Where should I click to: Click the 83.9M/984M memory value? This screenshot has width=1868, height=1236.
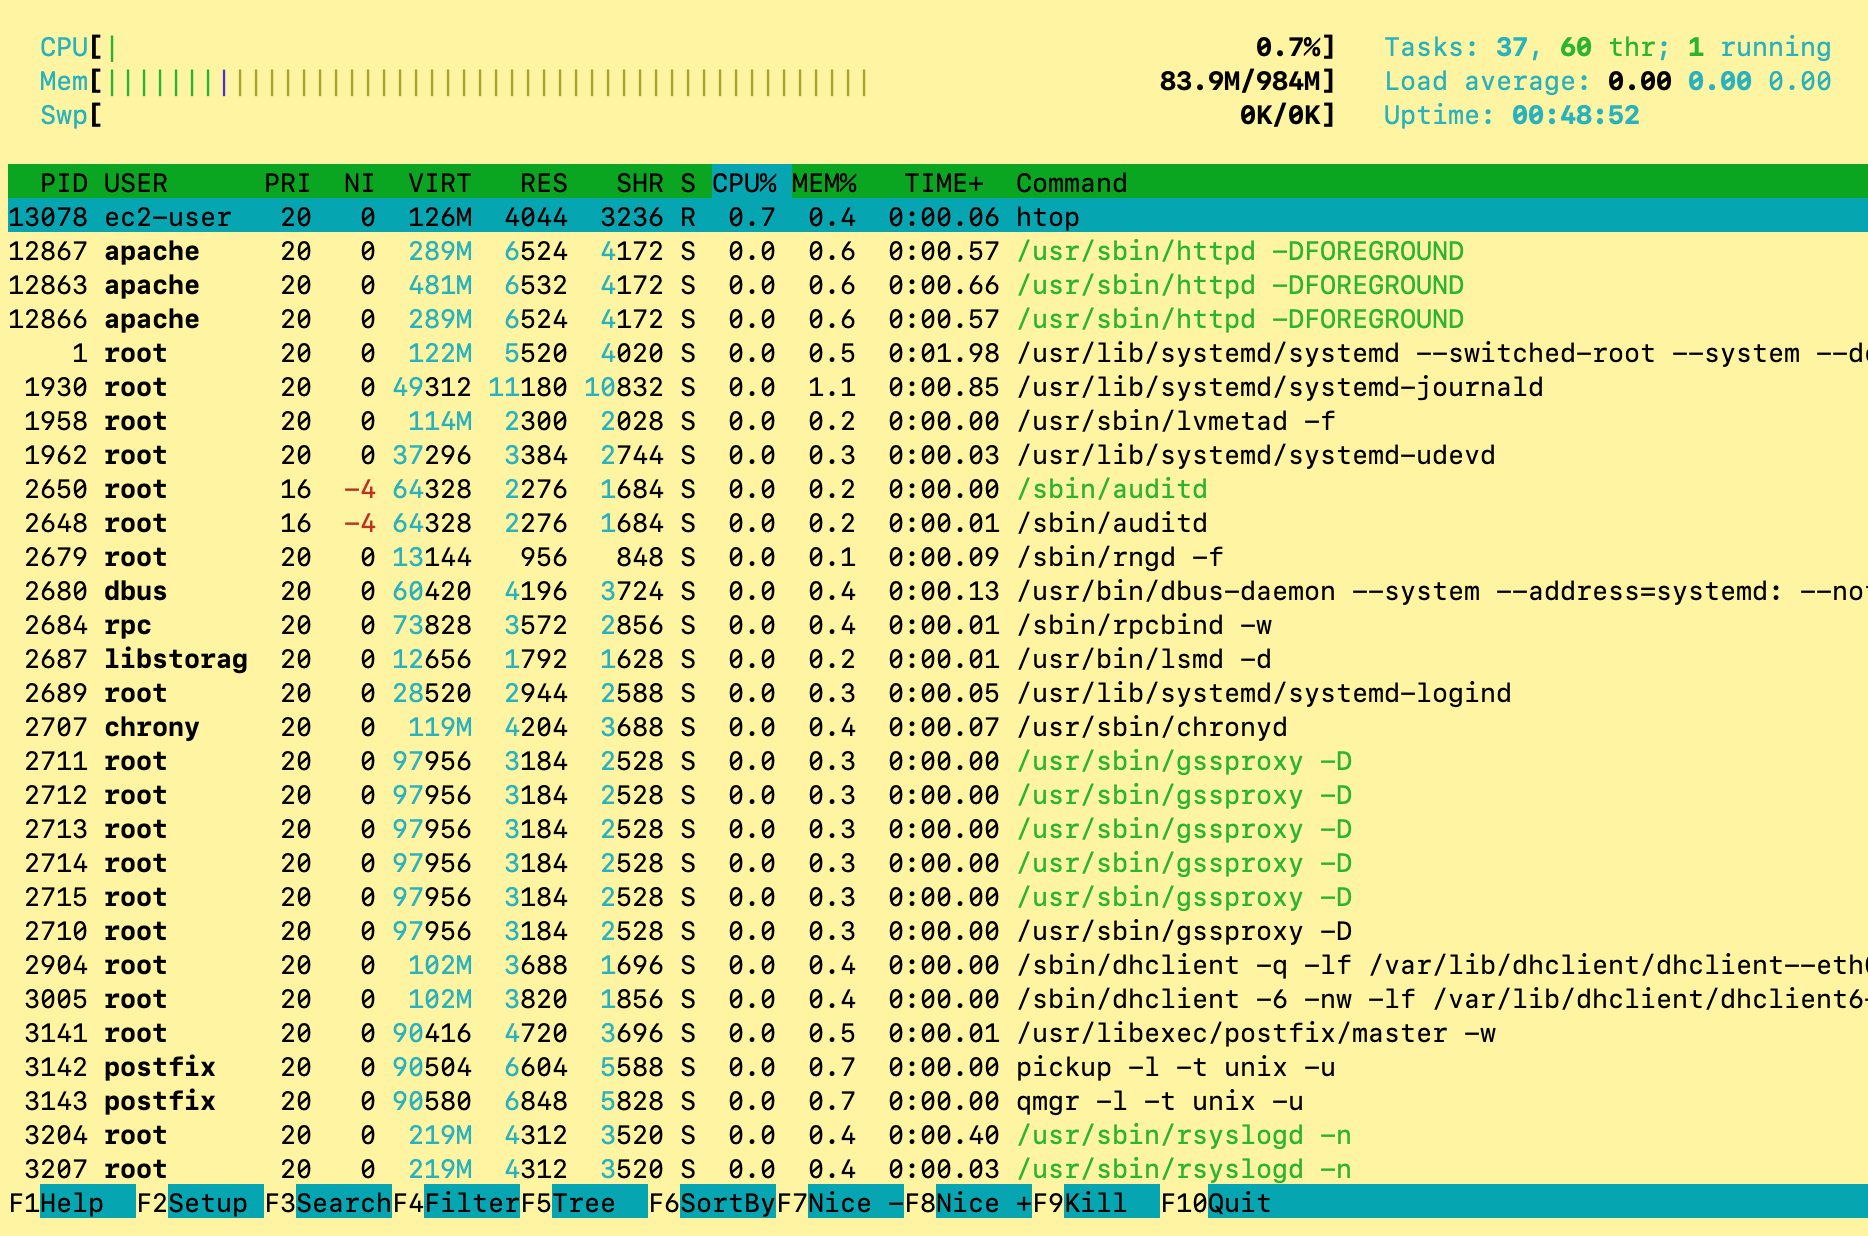coord(1239,81)
